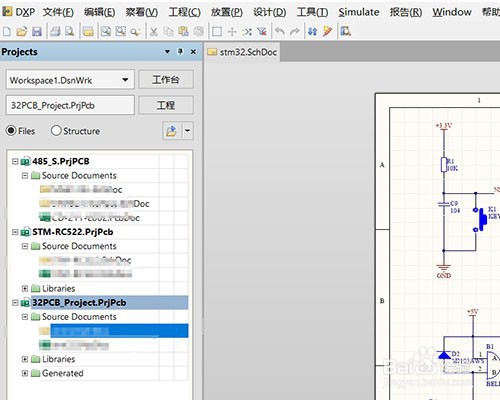
Task: Activate the cross probe tool
Action: (327, 32)
